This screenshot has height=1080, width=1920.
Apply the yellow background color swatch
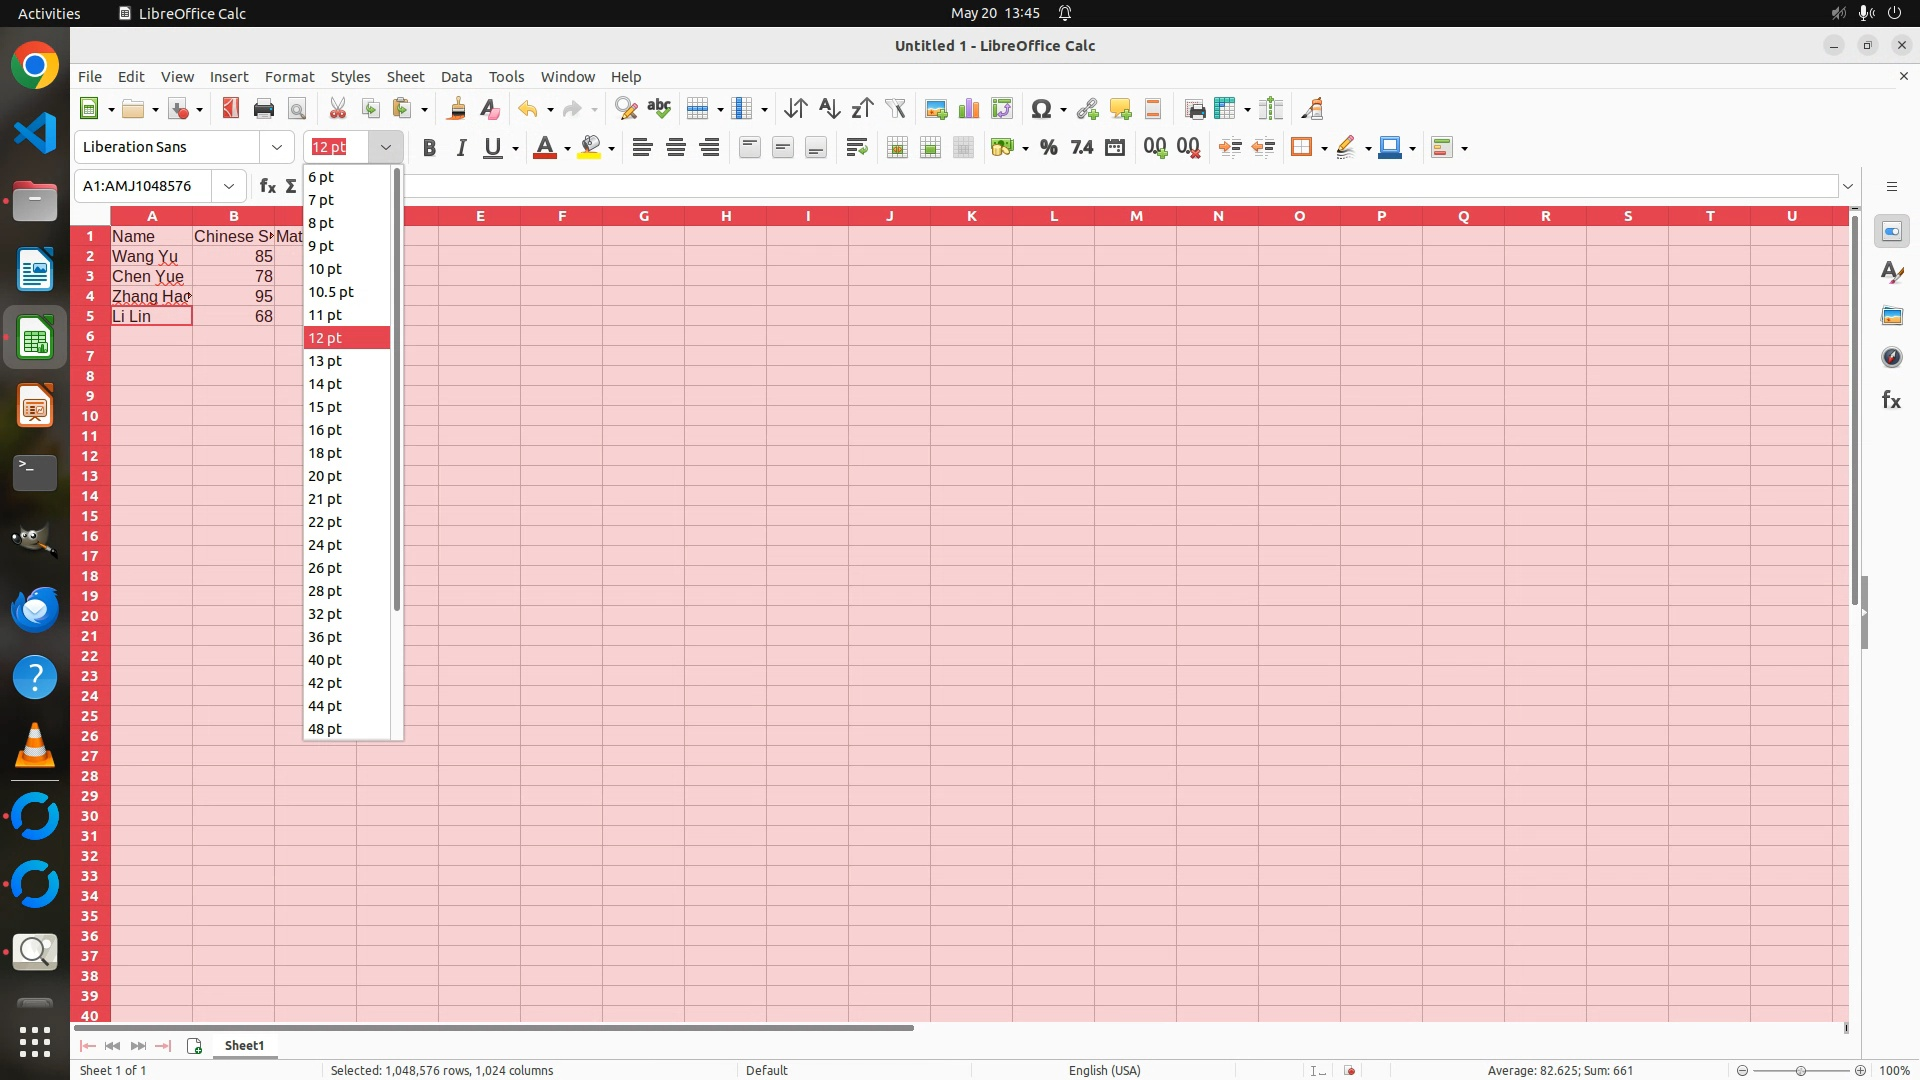590,147
